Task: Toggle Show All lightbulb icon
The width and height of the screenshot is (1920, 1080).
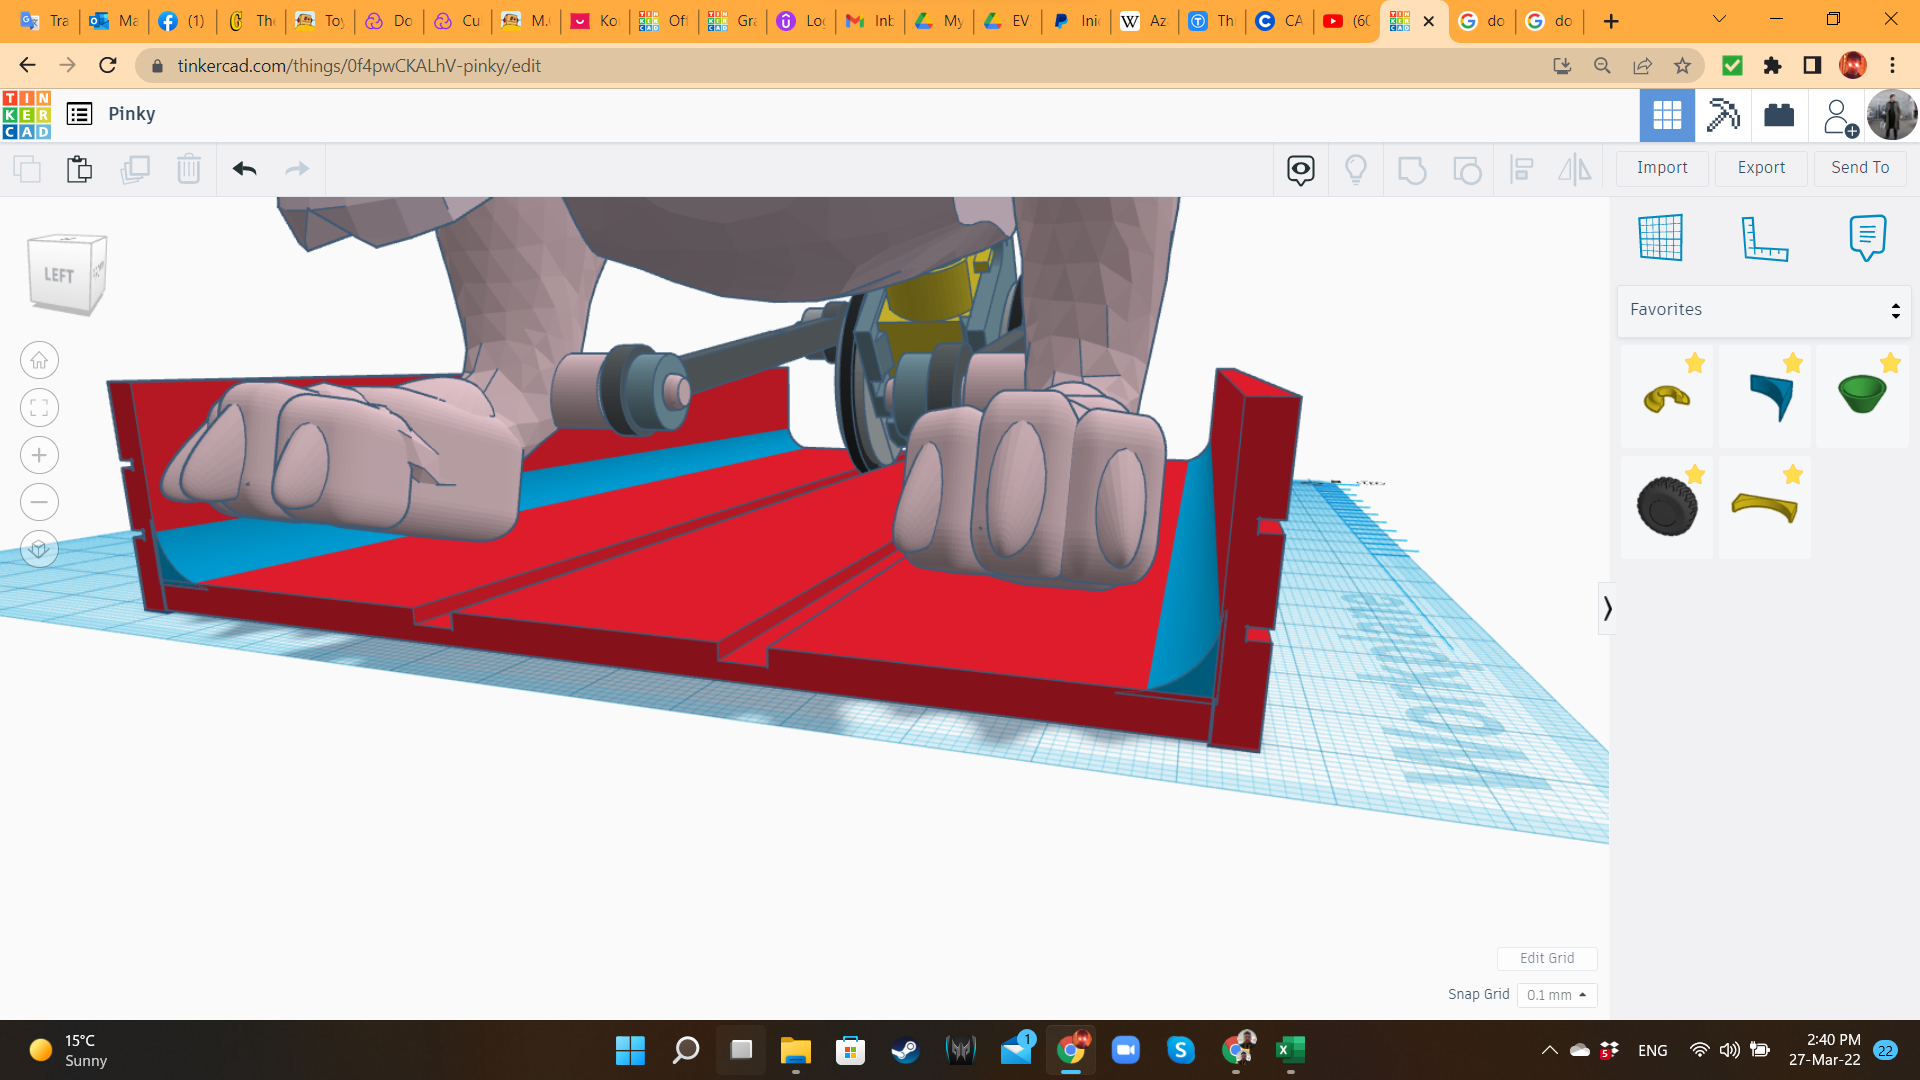Action: pyautogui.click(x=1356, y=169)
